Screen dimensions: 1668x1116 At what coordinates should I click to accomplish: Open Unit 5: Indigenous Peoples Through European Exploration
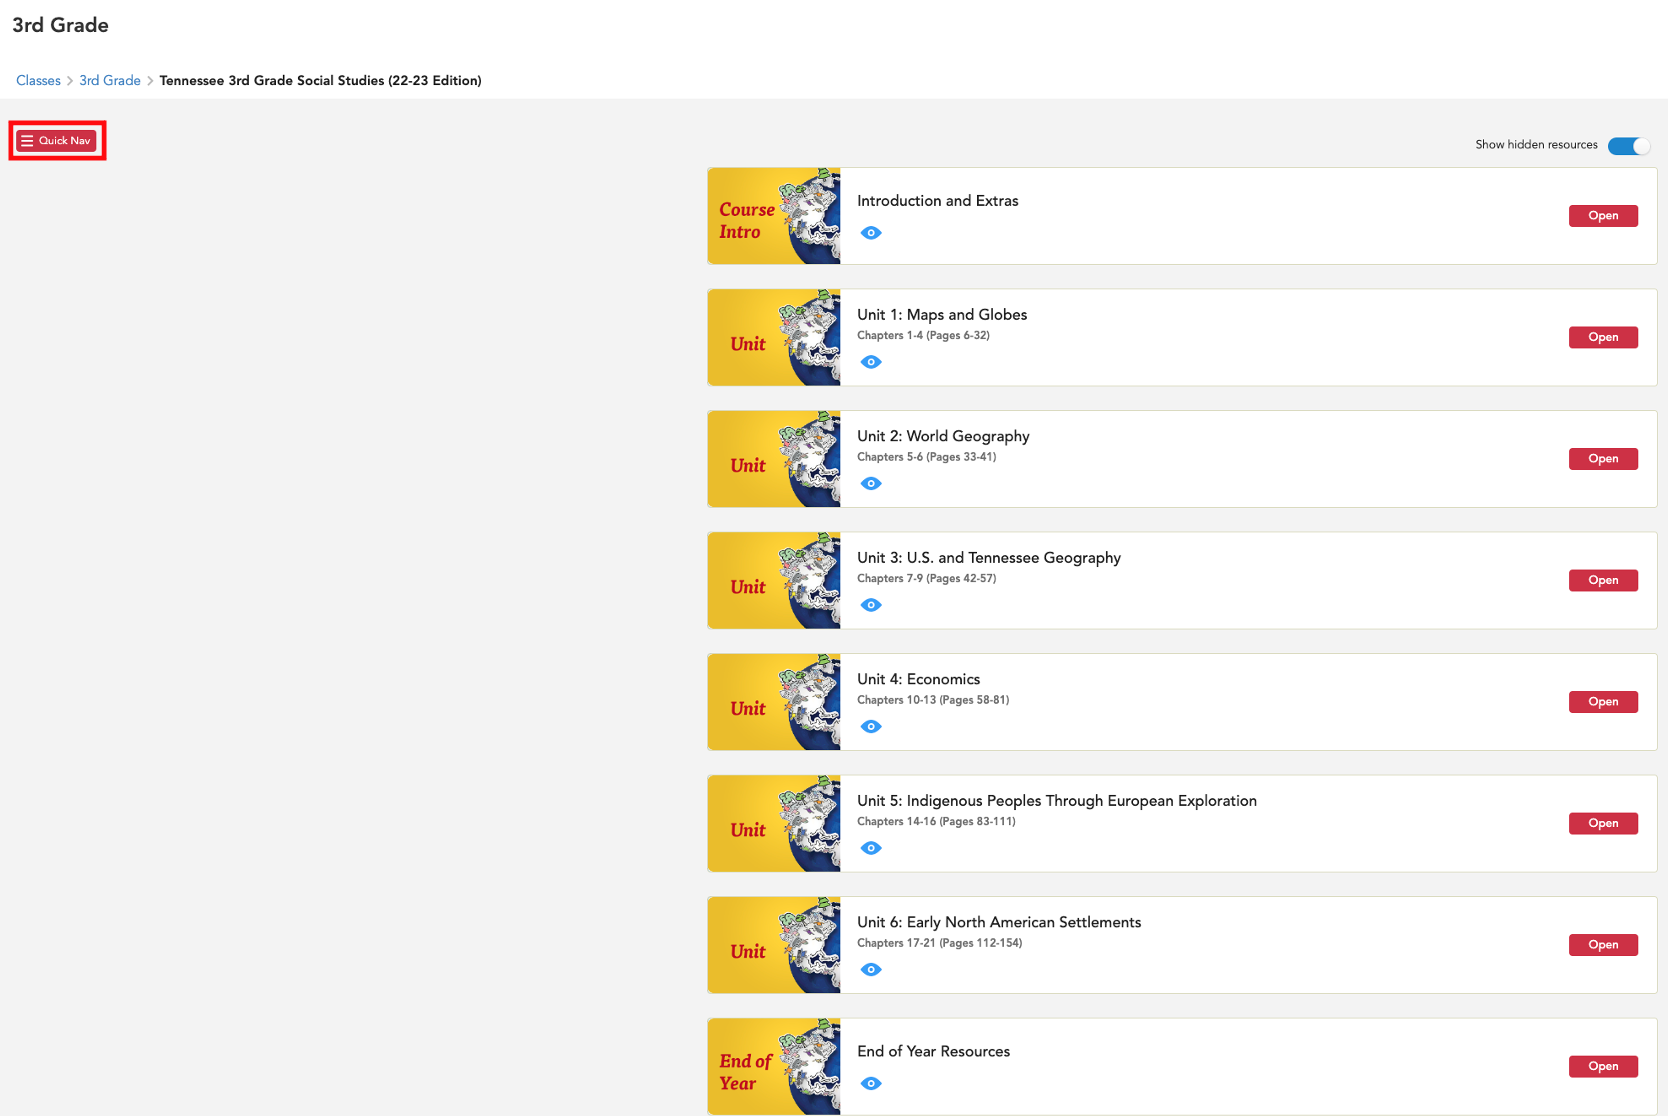pyautogui.click(x=1603, y=823)
